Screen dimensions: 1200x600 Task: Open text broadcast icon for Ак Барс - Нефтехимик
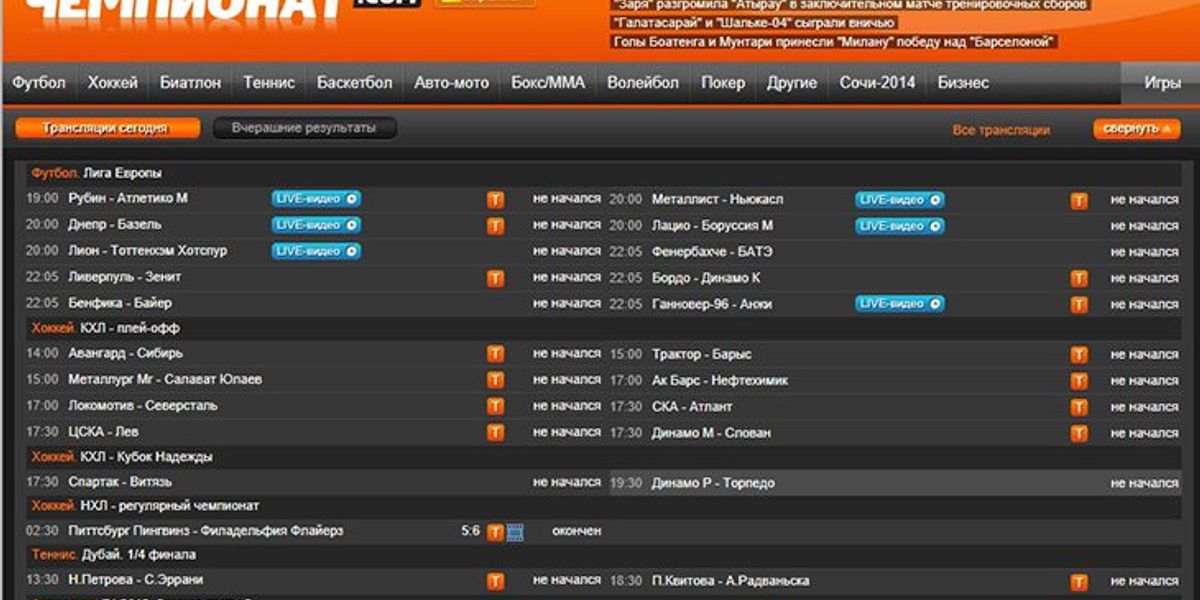(x=1079, y=381)
